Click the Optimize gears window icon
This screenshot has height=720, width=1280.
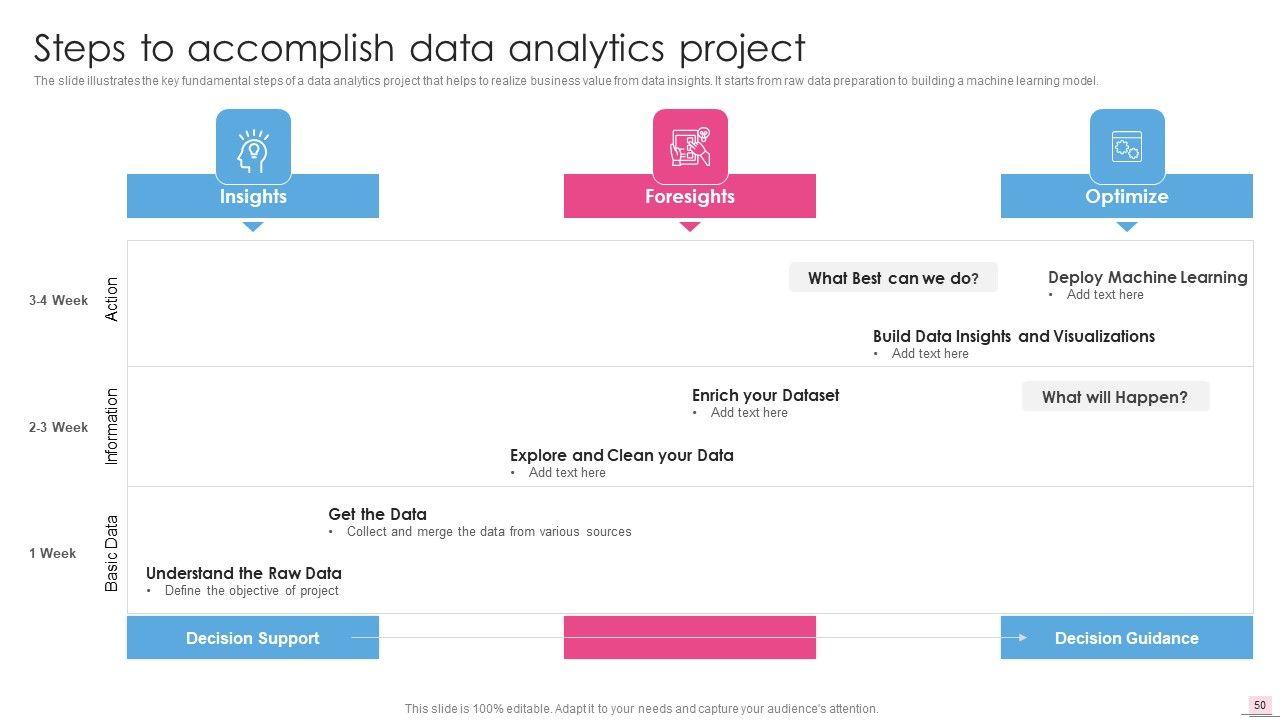click(x=1127, y=148)
